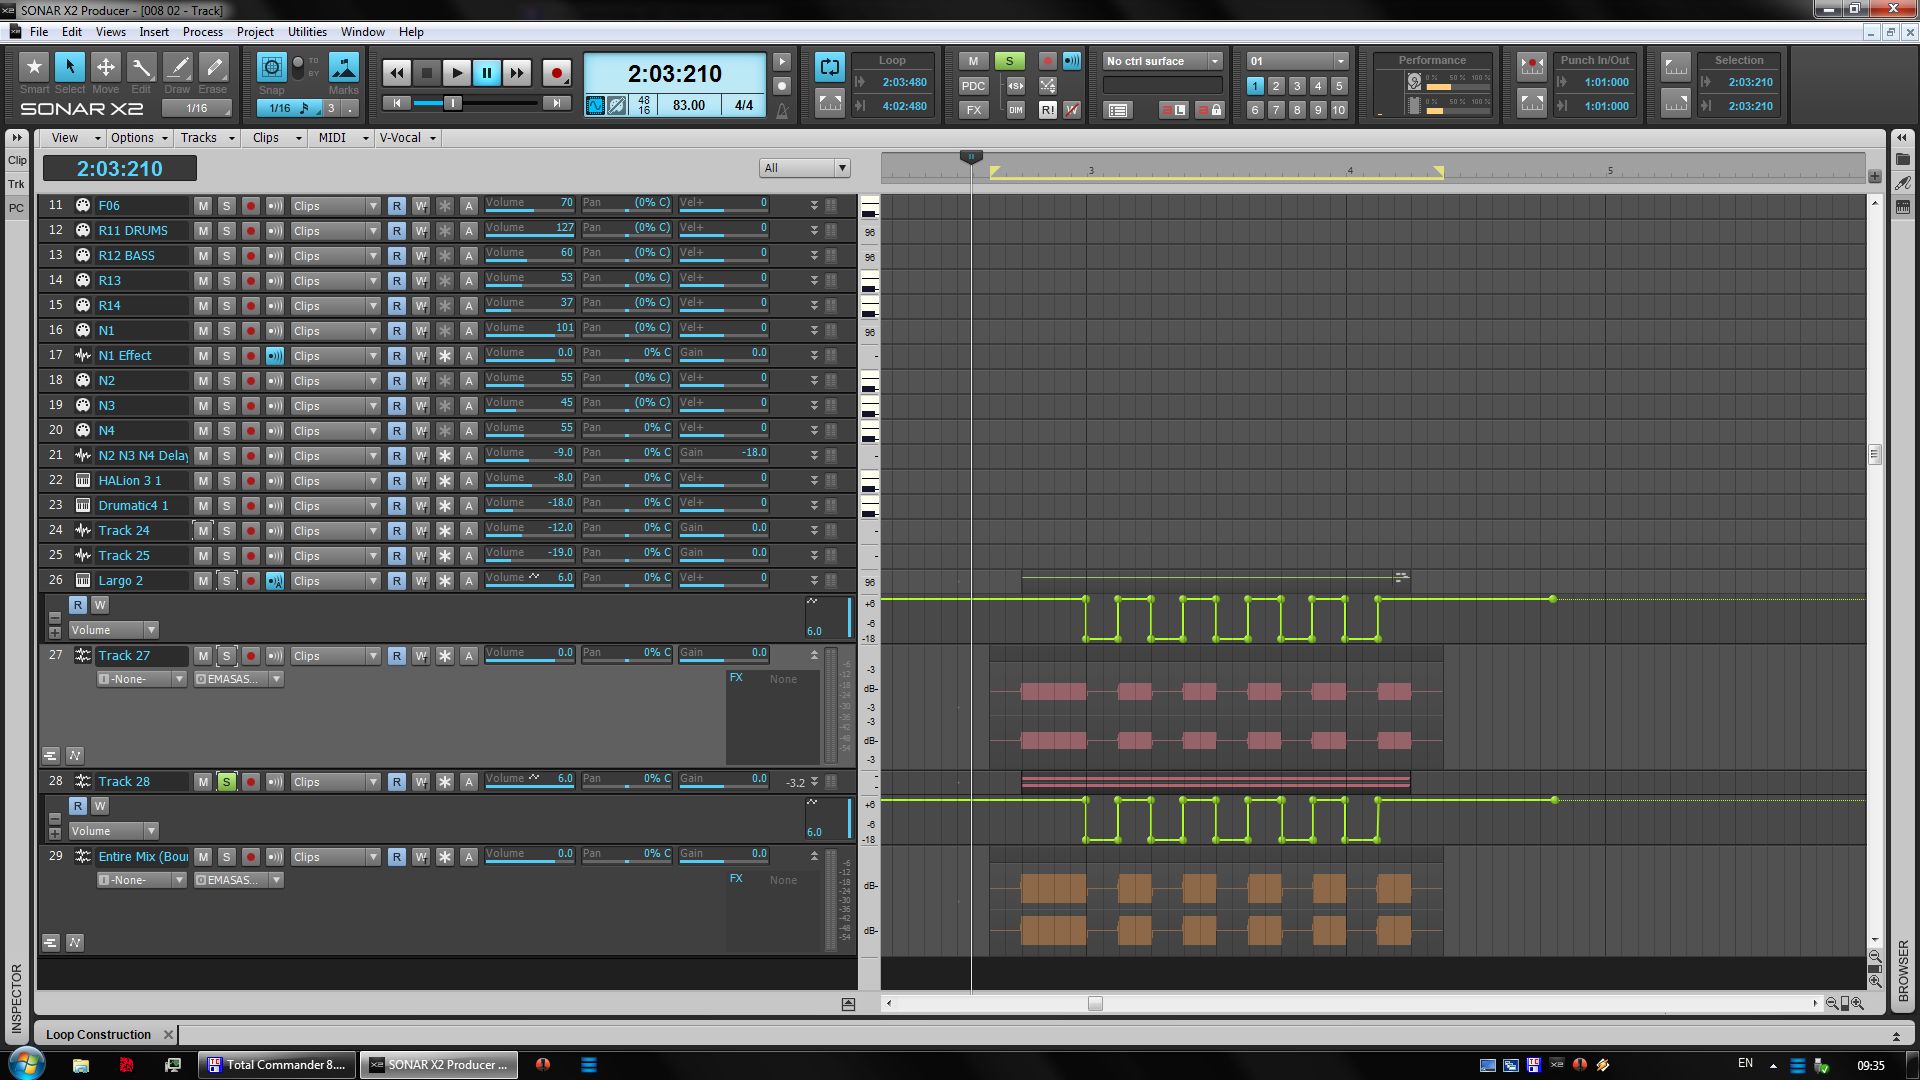Rewind transport to start
This screenshot has height=1080, width=1920.
click(x=397, y=72)
